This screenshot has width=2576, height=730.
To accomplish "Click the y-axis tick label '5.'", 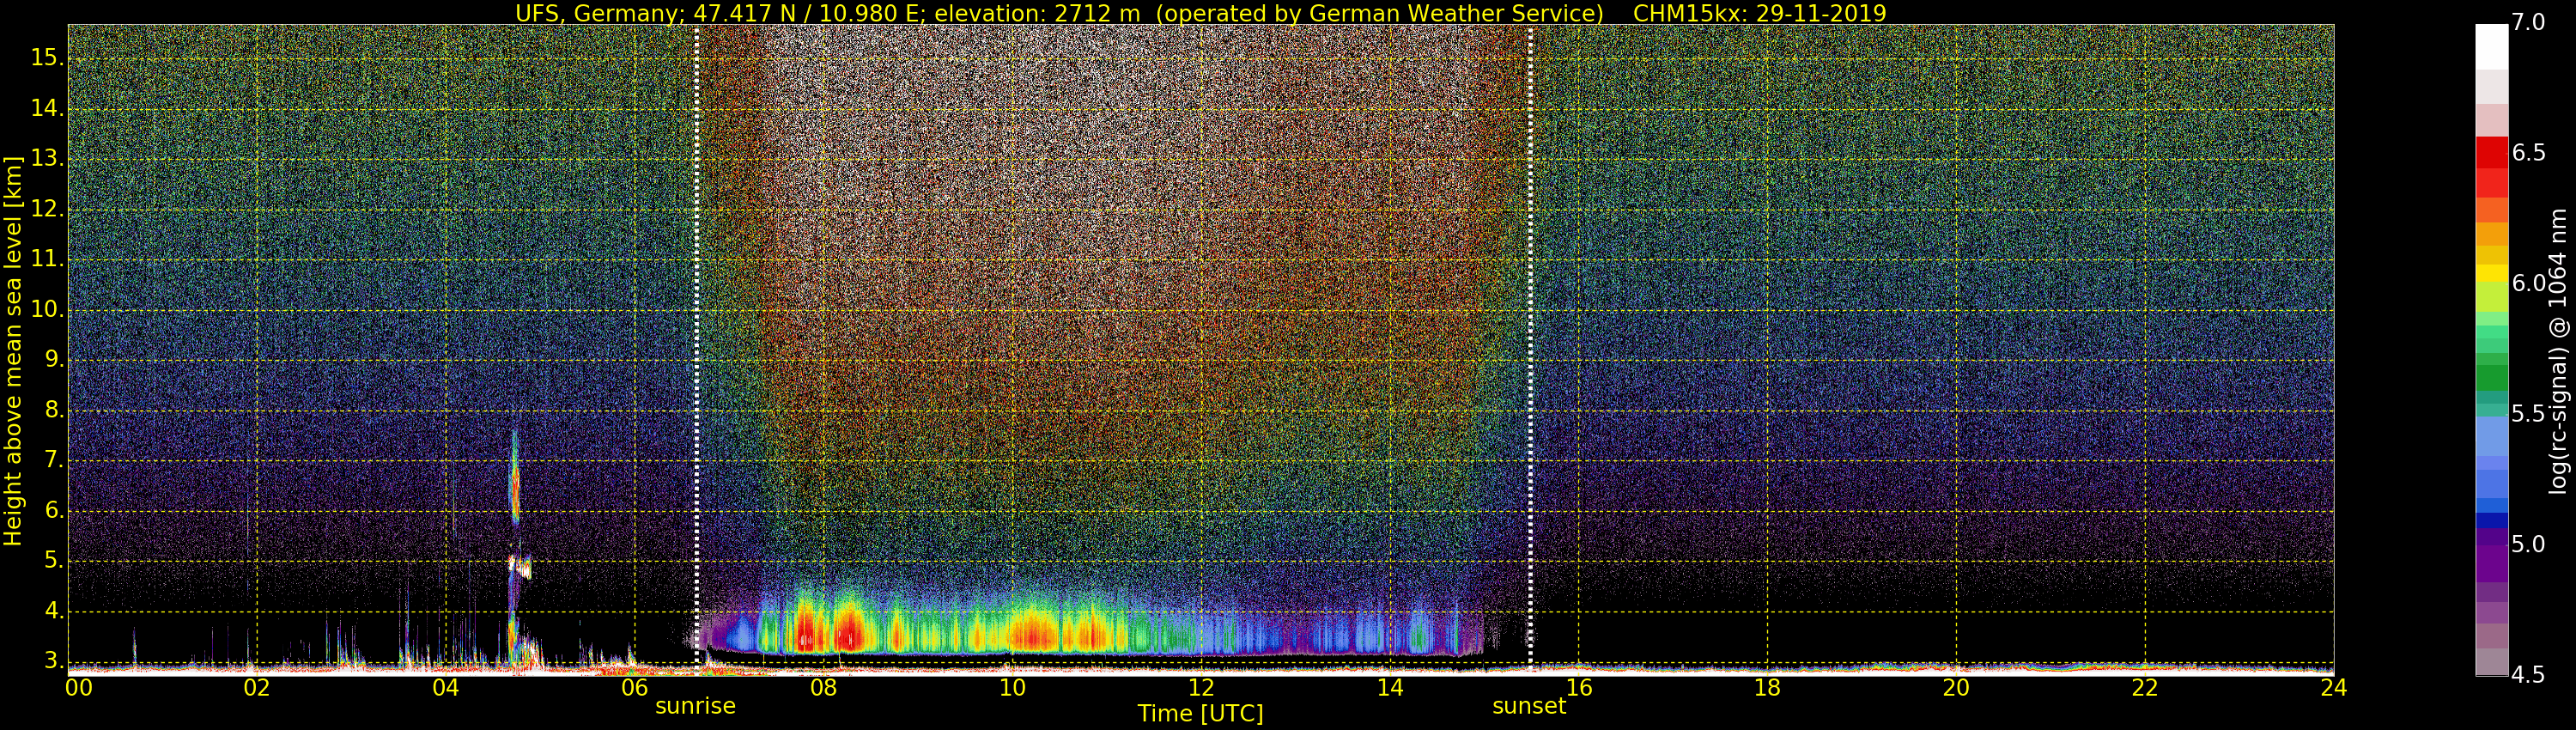I will tap(54, 561).
